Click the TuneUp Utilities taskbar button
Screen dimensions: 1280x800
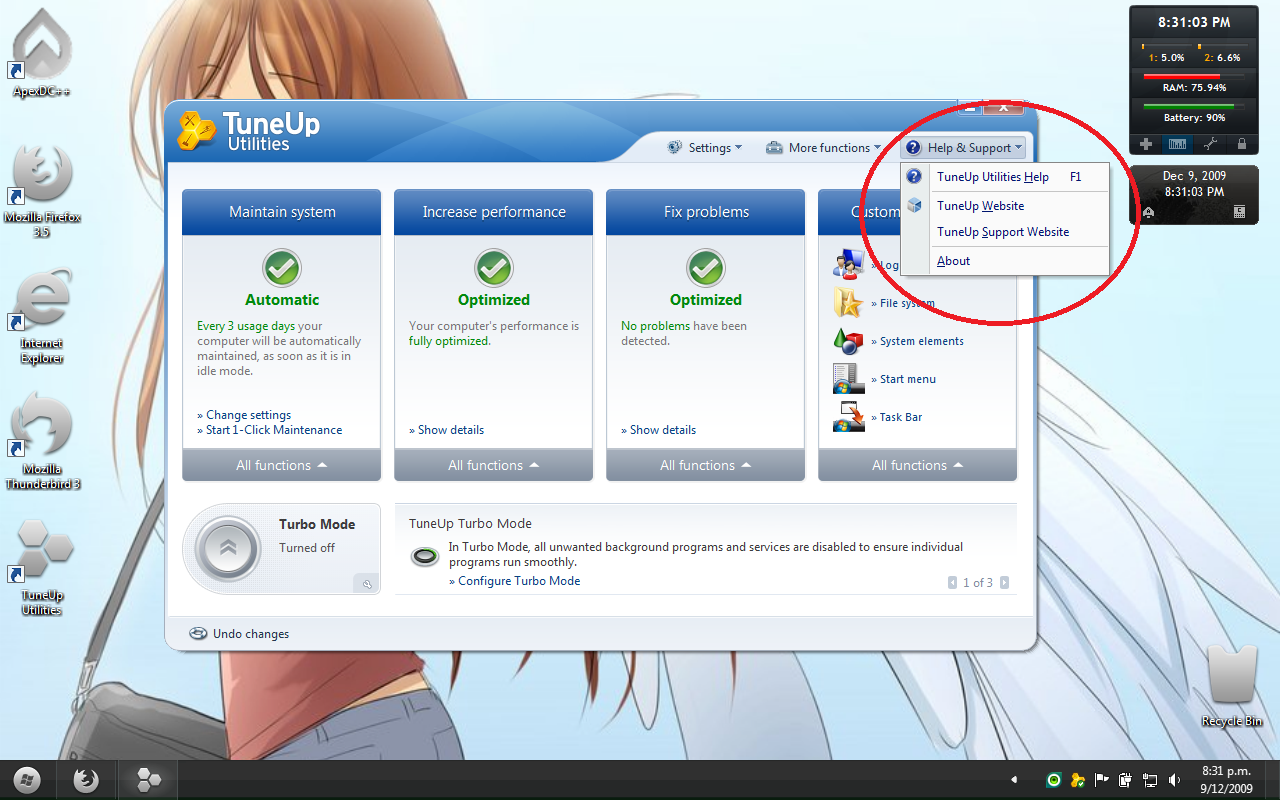click(148, 780)
